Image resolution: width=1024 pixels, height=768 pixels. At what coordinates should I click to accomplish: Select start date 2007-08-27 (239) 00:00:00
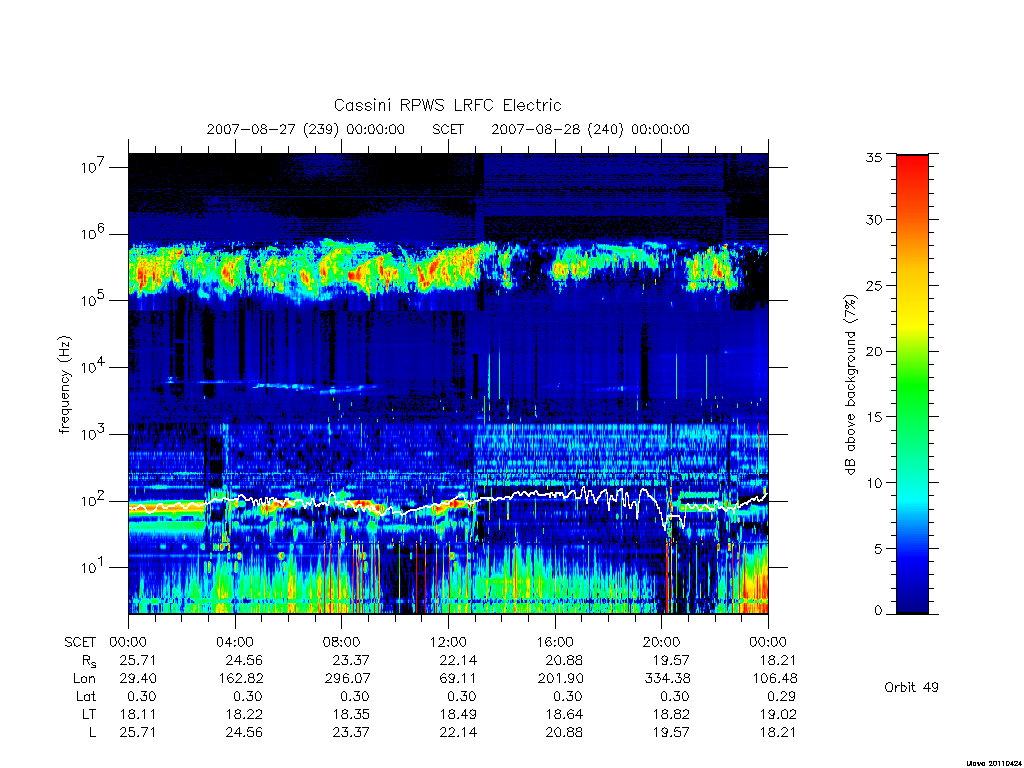click(306, 129)
